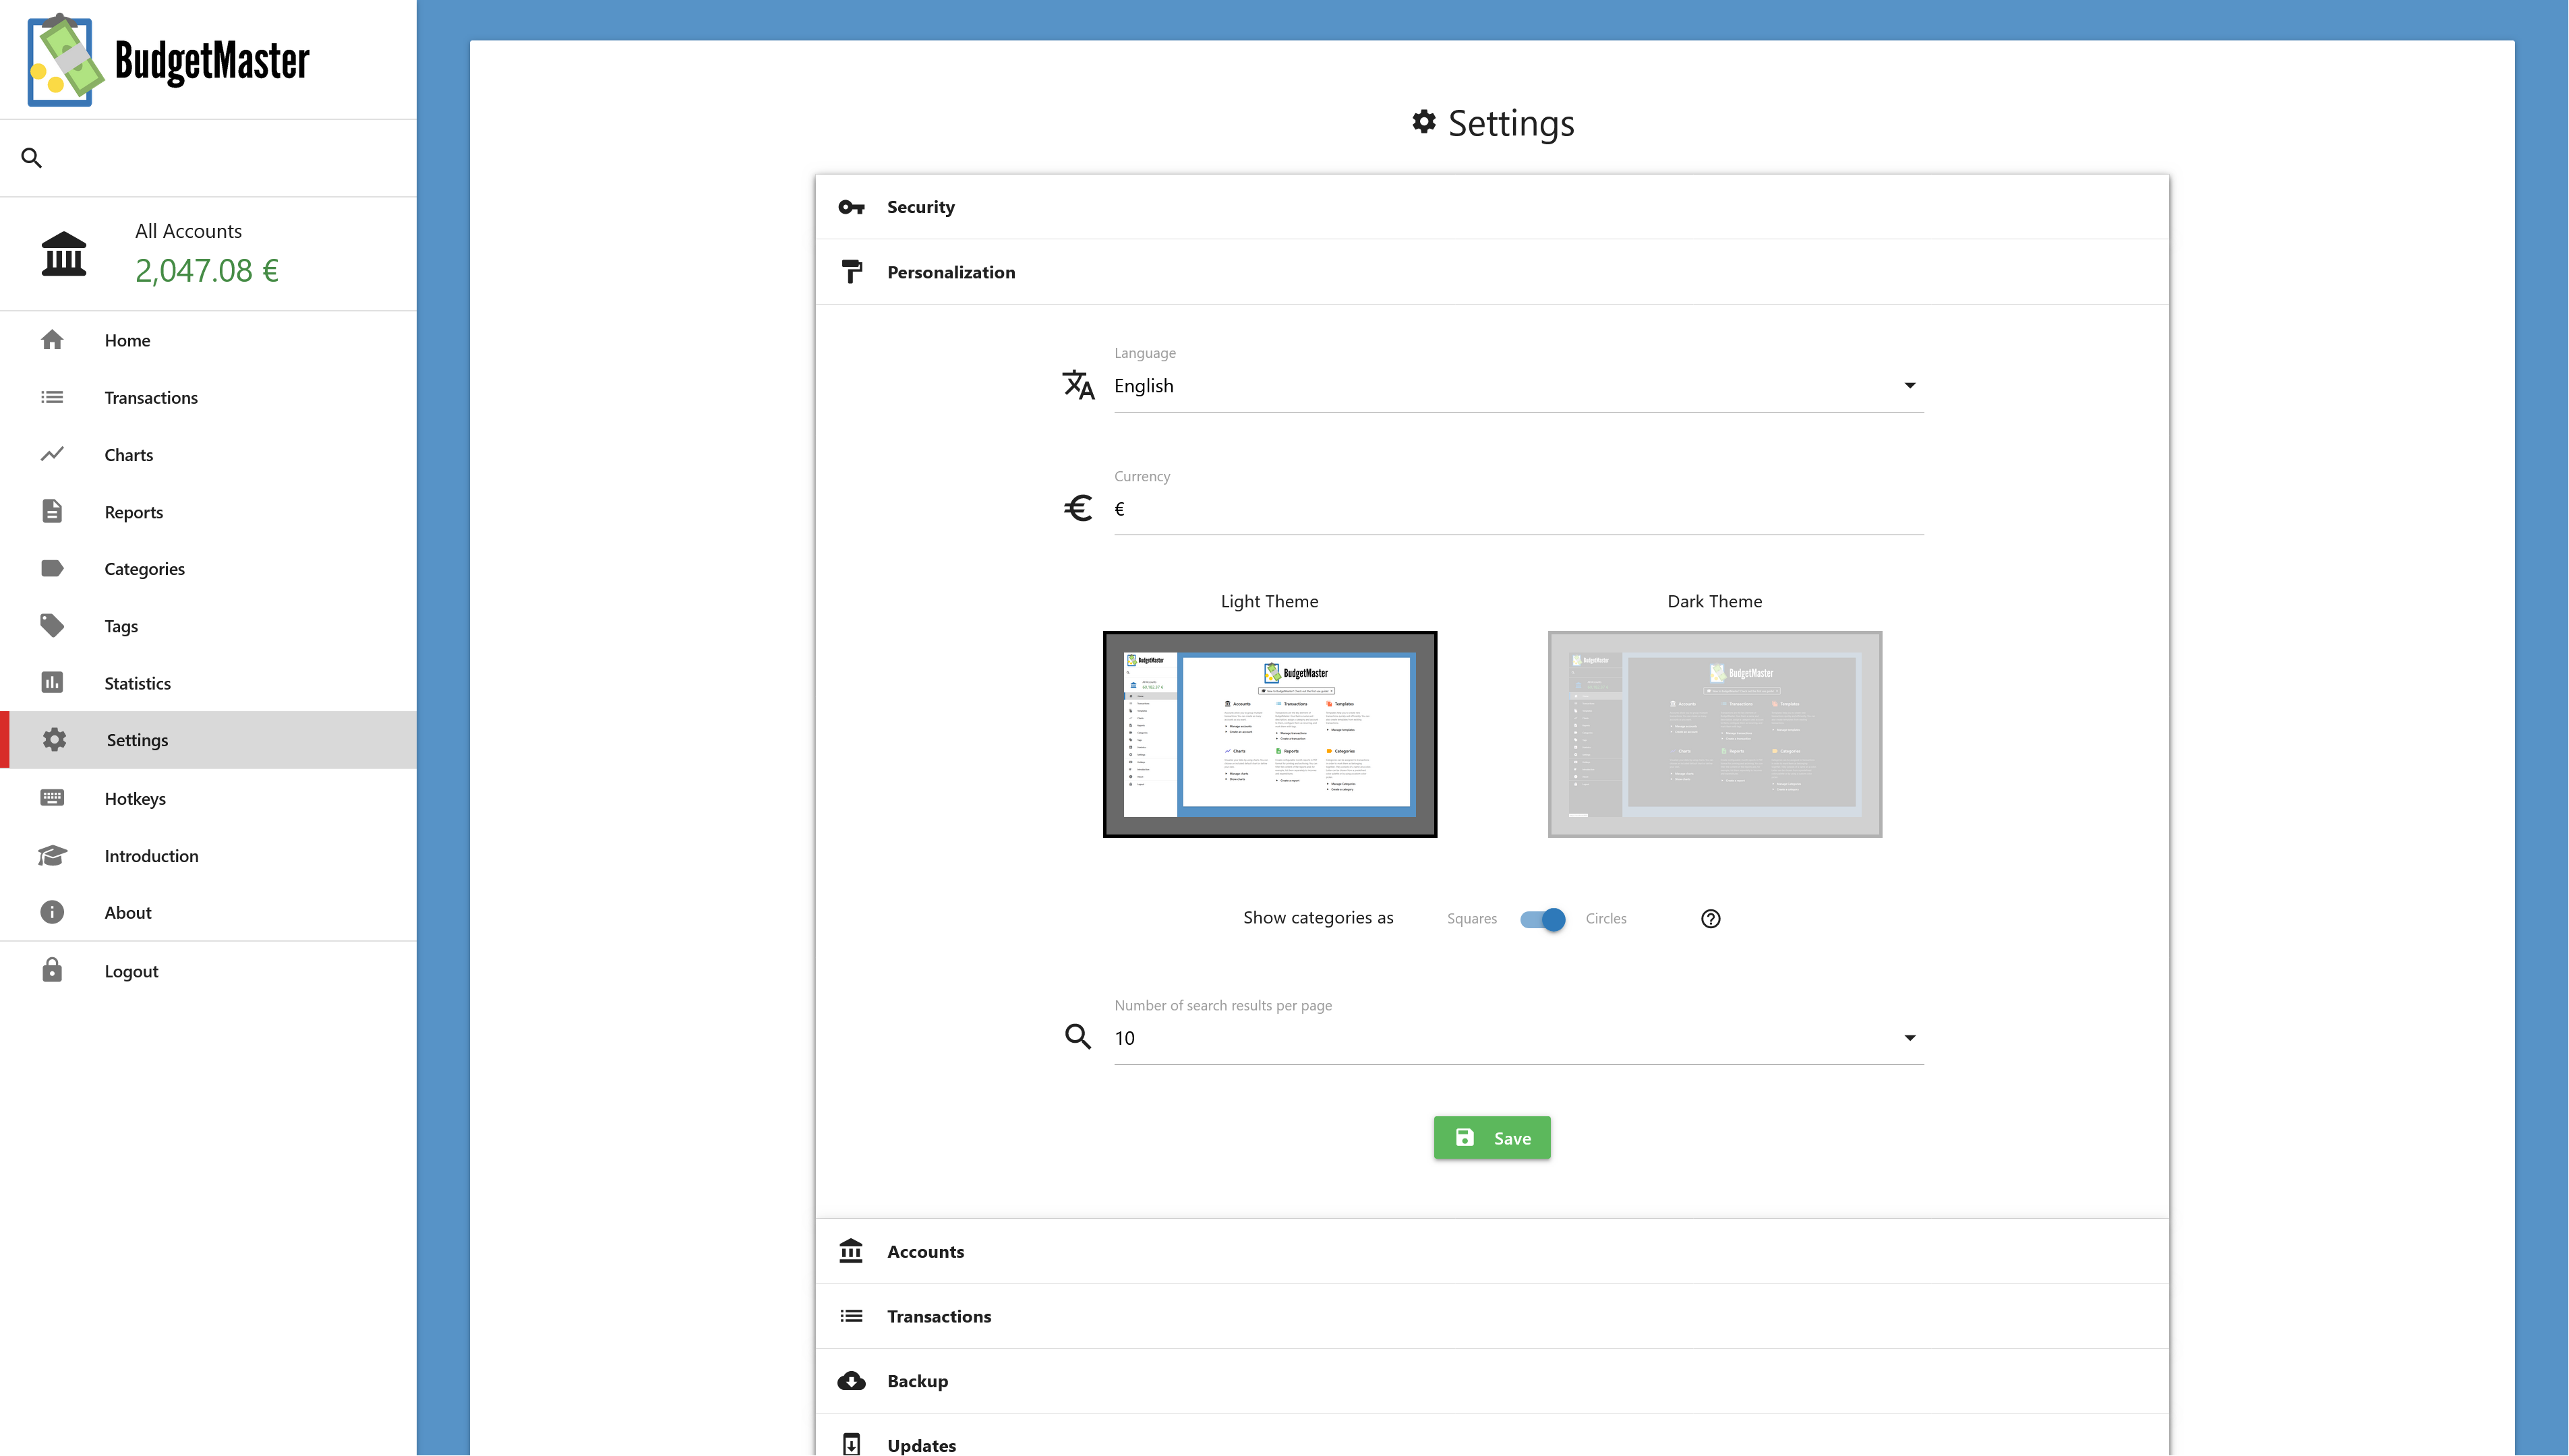The width and height of the screenshot is (2569, 1456).
Task: Open the Tags page
Action: pos(208,625)
